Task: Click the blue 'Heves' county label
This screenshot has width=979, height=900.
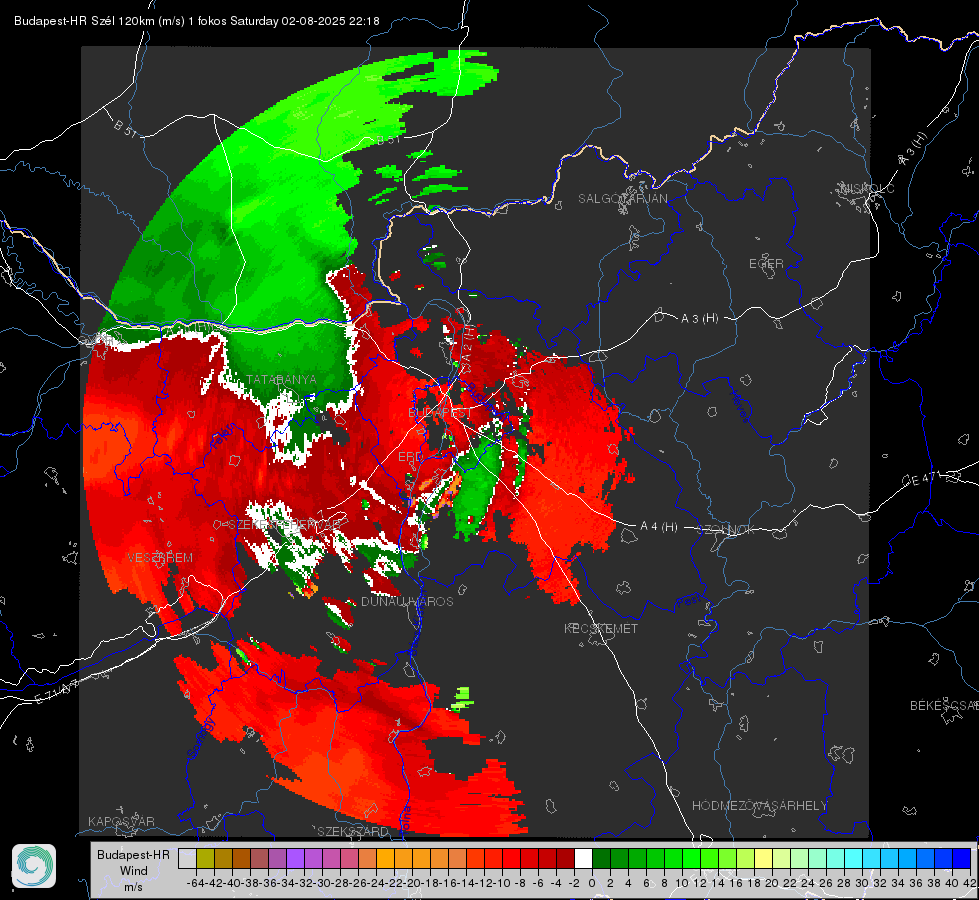Action: [739, 406]
